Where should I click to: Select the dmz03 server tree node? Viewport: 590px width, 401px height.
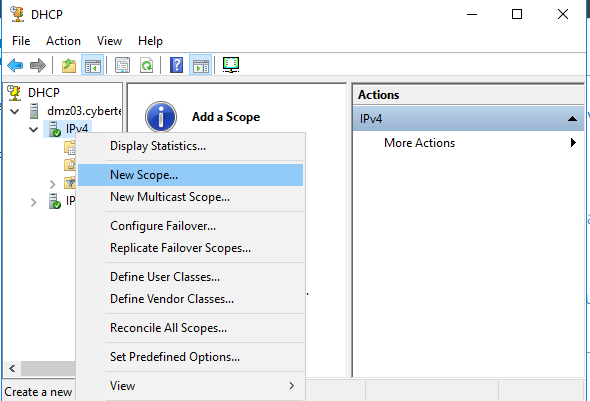[x=84, y=111]
